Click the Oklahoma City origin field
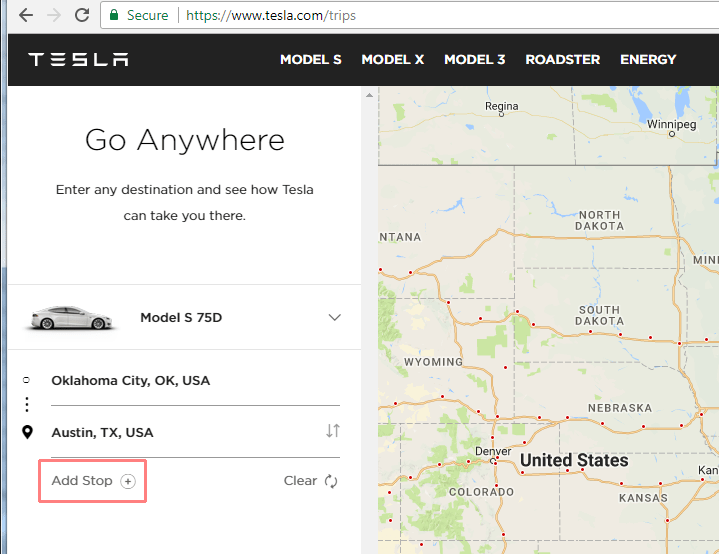This screenshot has width=719, height=554. [x=195, y=381]
